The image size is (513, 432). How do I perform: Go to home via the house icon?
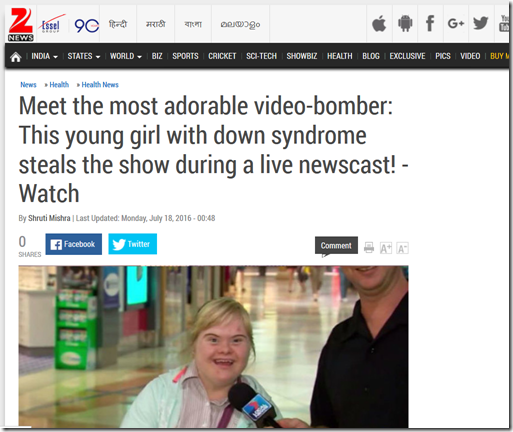[15, 57]
